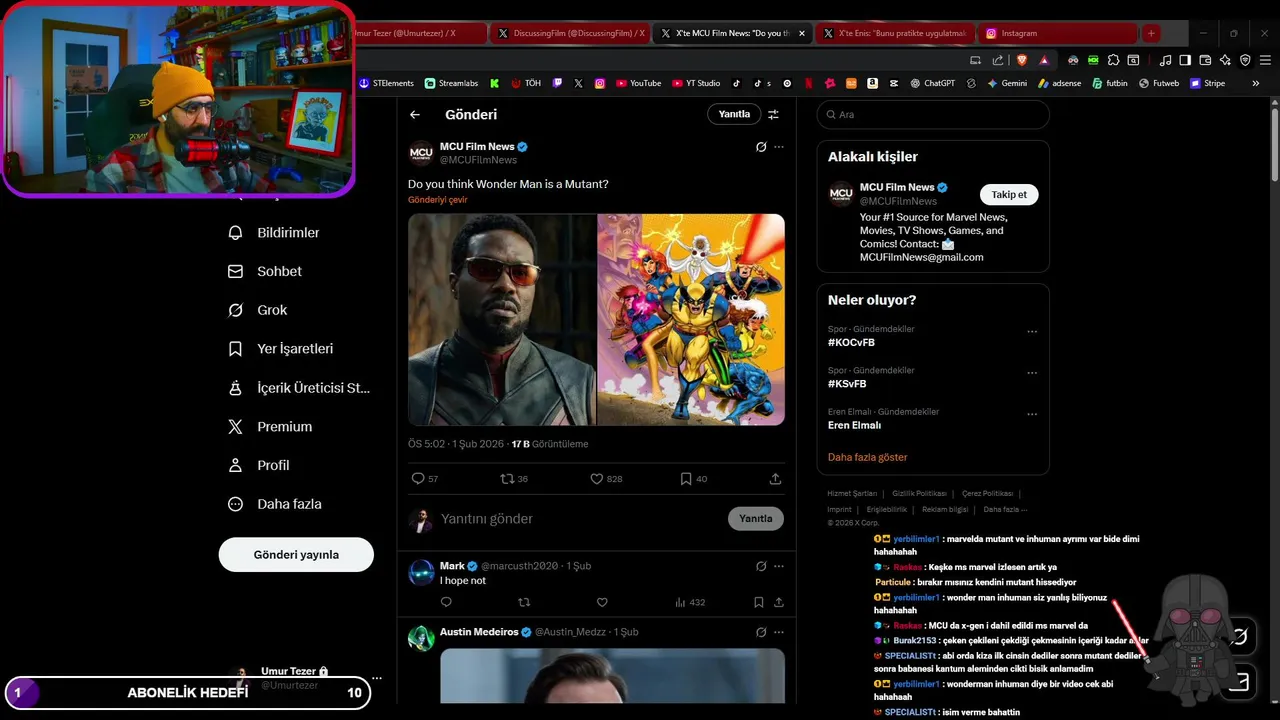Open the #KSvFB trending topic
The image size is (1280, 720).
coord(847,384)
